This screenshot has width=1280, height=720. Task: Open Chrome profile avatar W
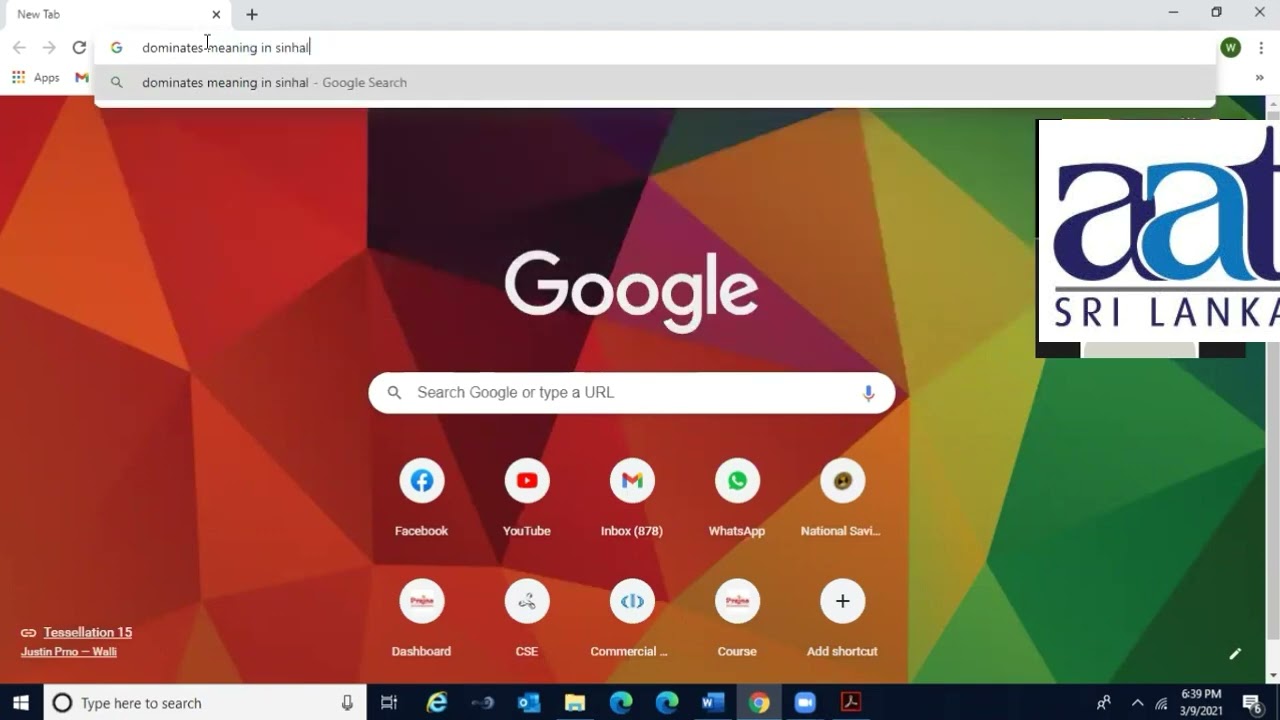(x=1231, y=48)
